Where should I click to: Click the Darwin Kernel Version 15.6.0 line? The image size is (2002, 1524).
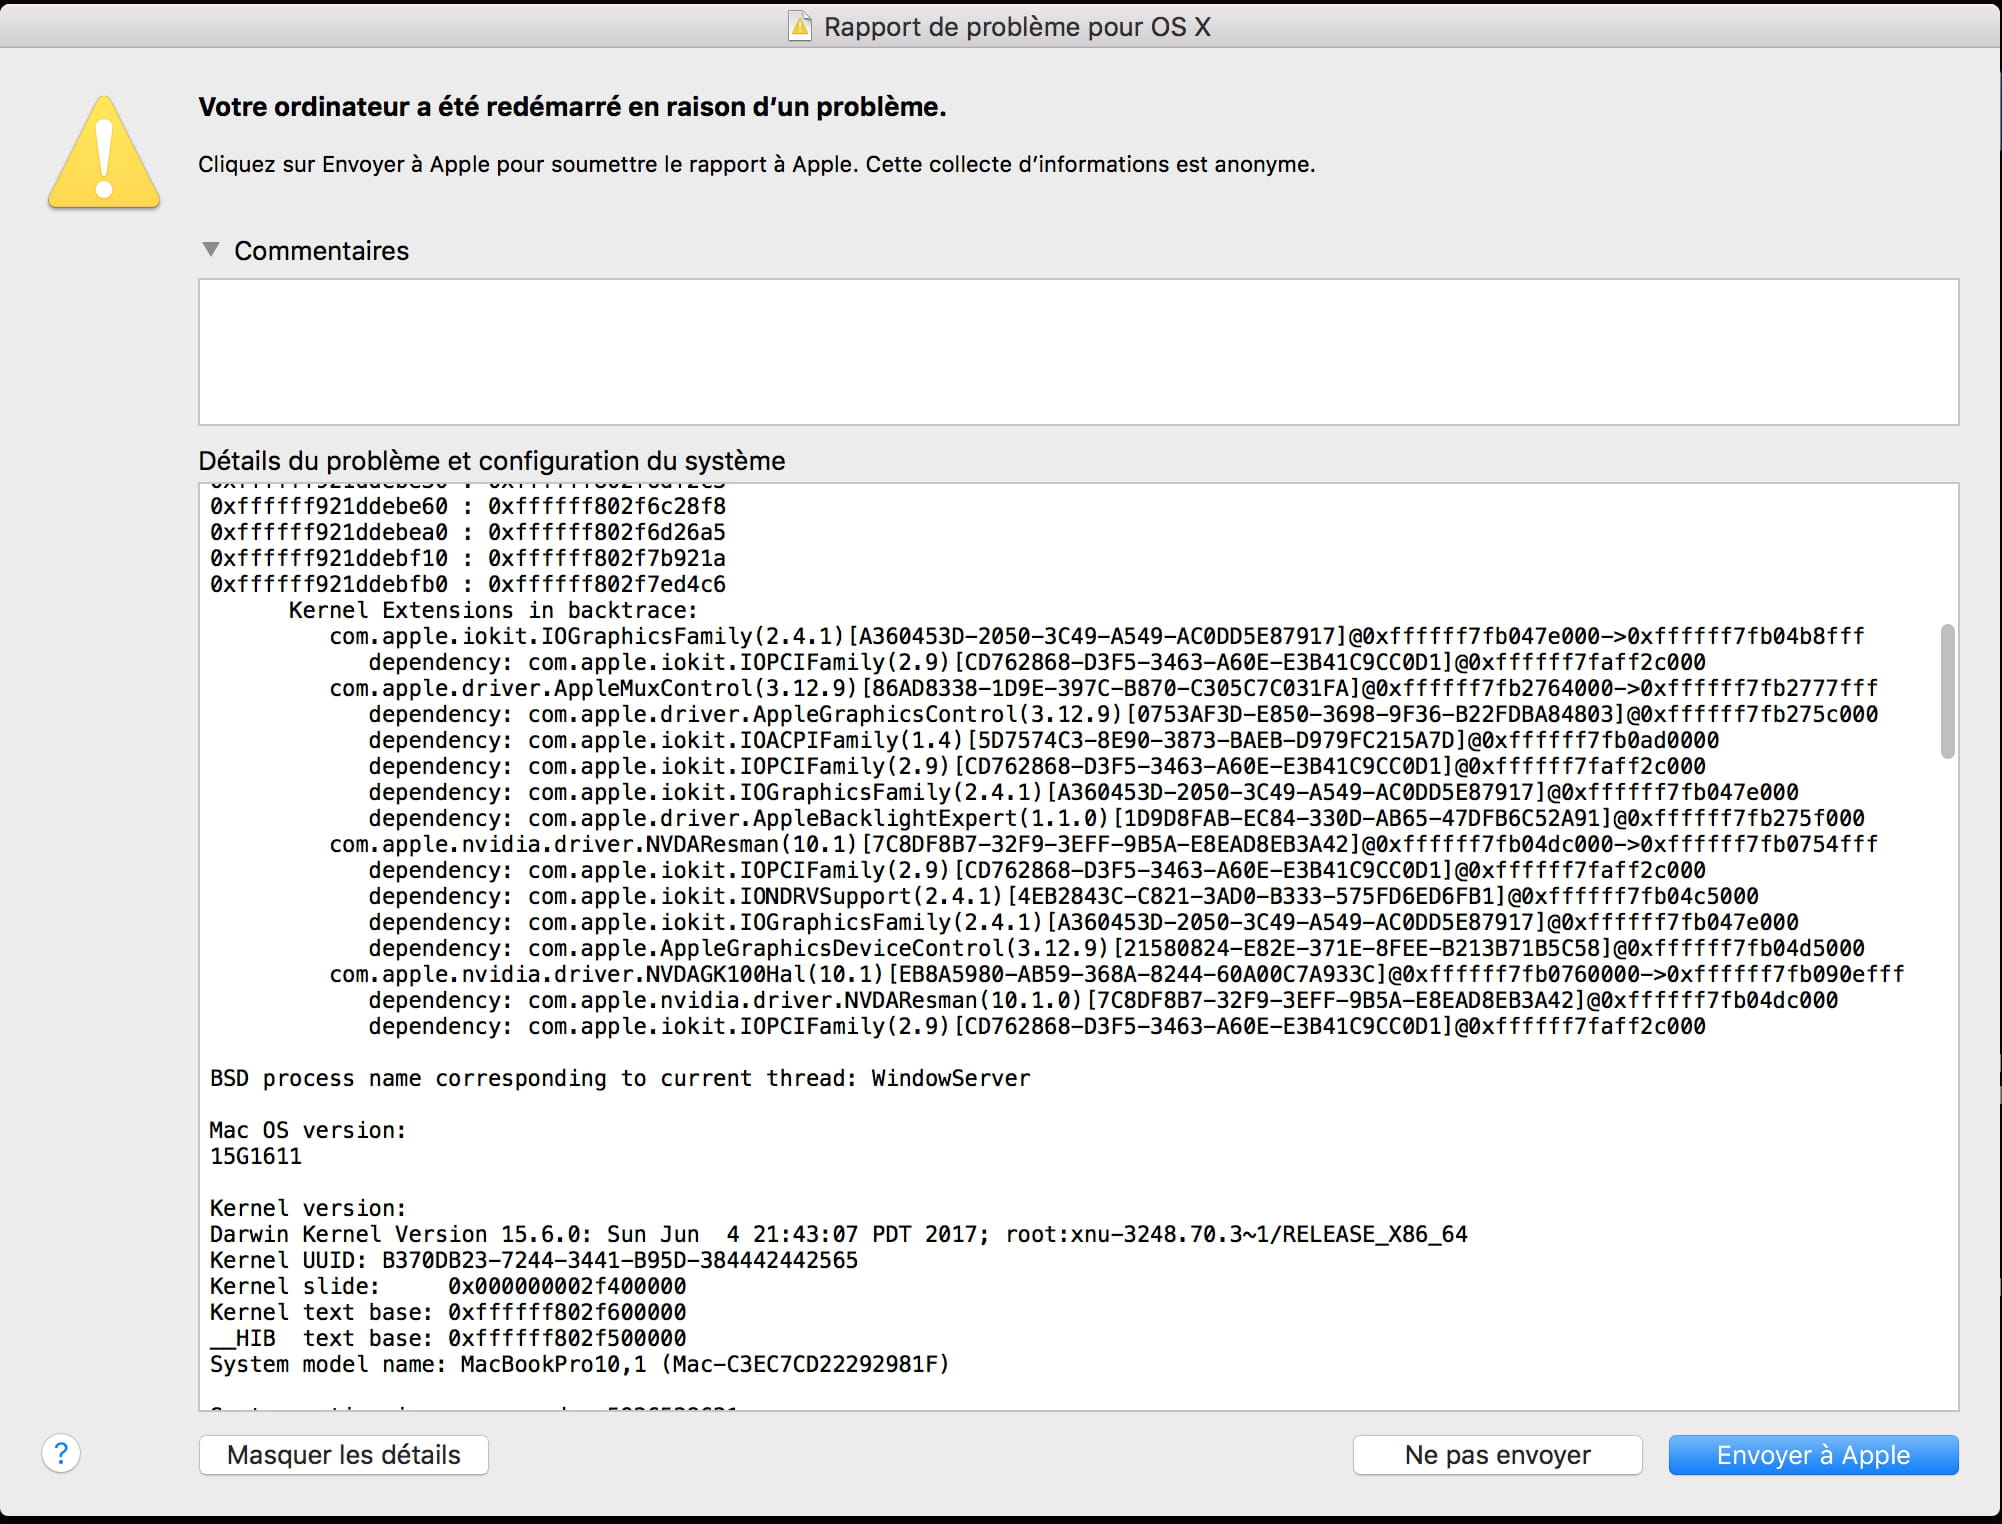click(x=839, y=1234)
